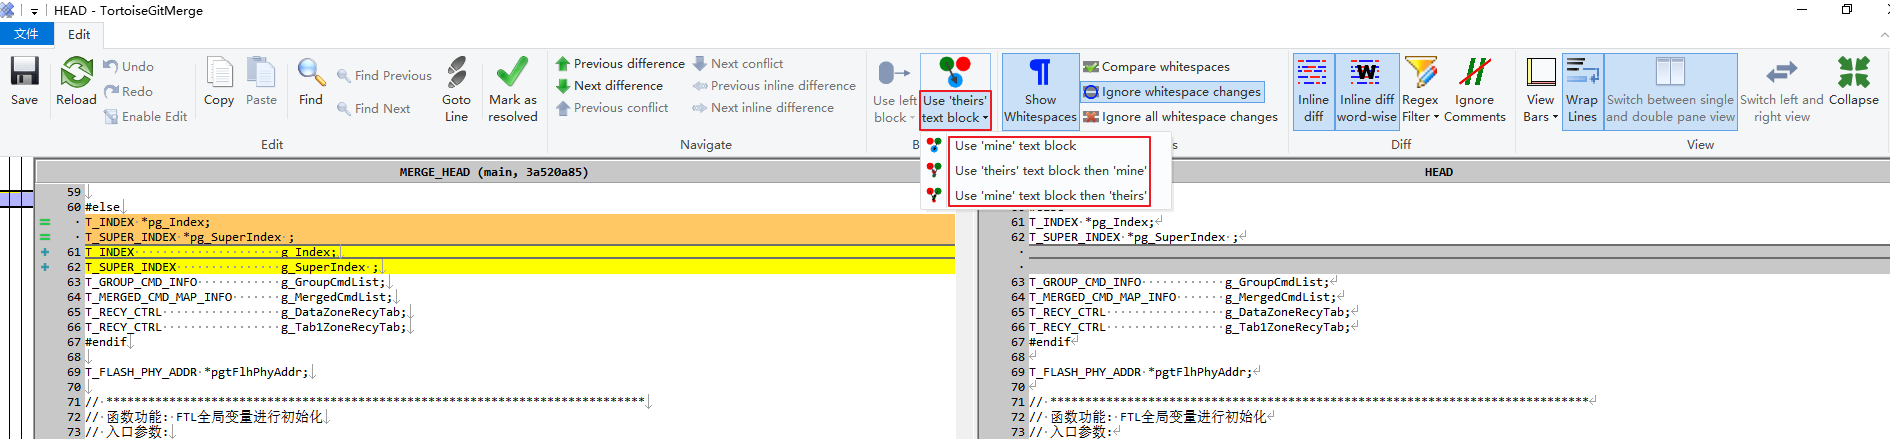
Task: Jump to Next difference
Action: 610,85
